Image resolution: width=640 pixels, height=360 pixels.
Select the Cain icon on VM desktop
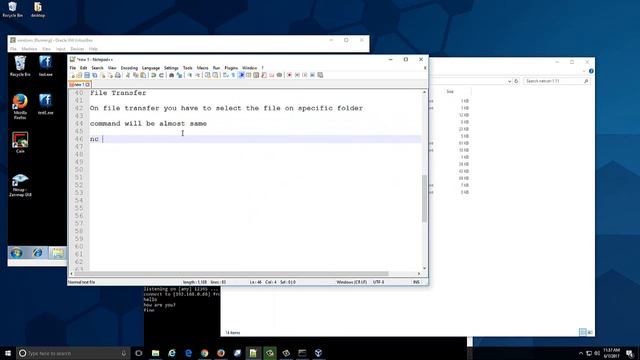(x=20, y=142)
